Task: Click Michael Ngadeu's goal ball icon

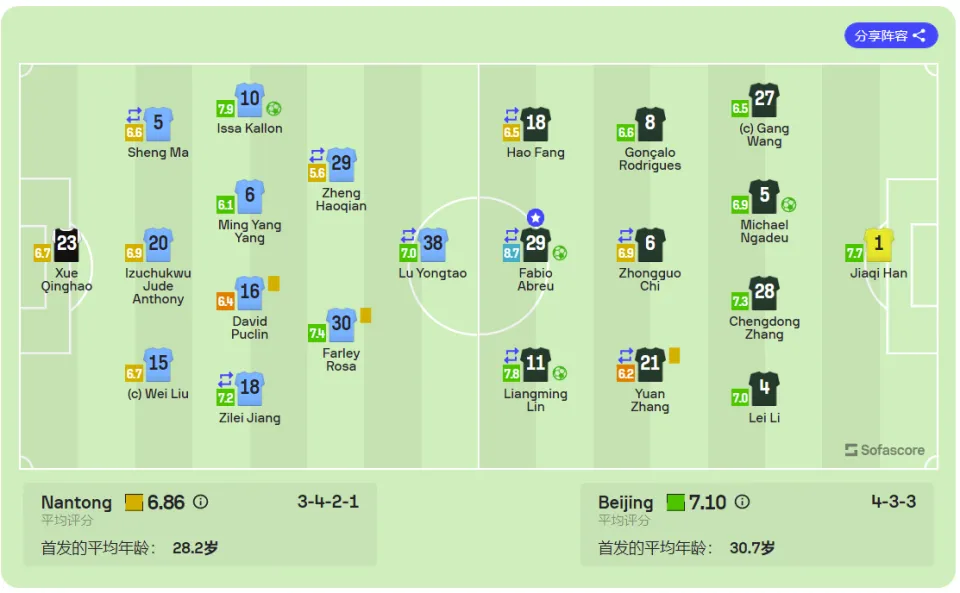Action: (x=789, y=205)
